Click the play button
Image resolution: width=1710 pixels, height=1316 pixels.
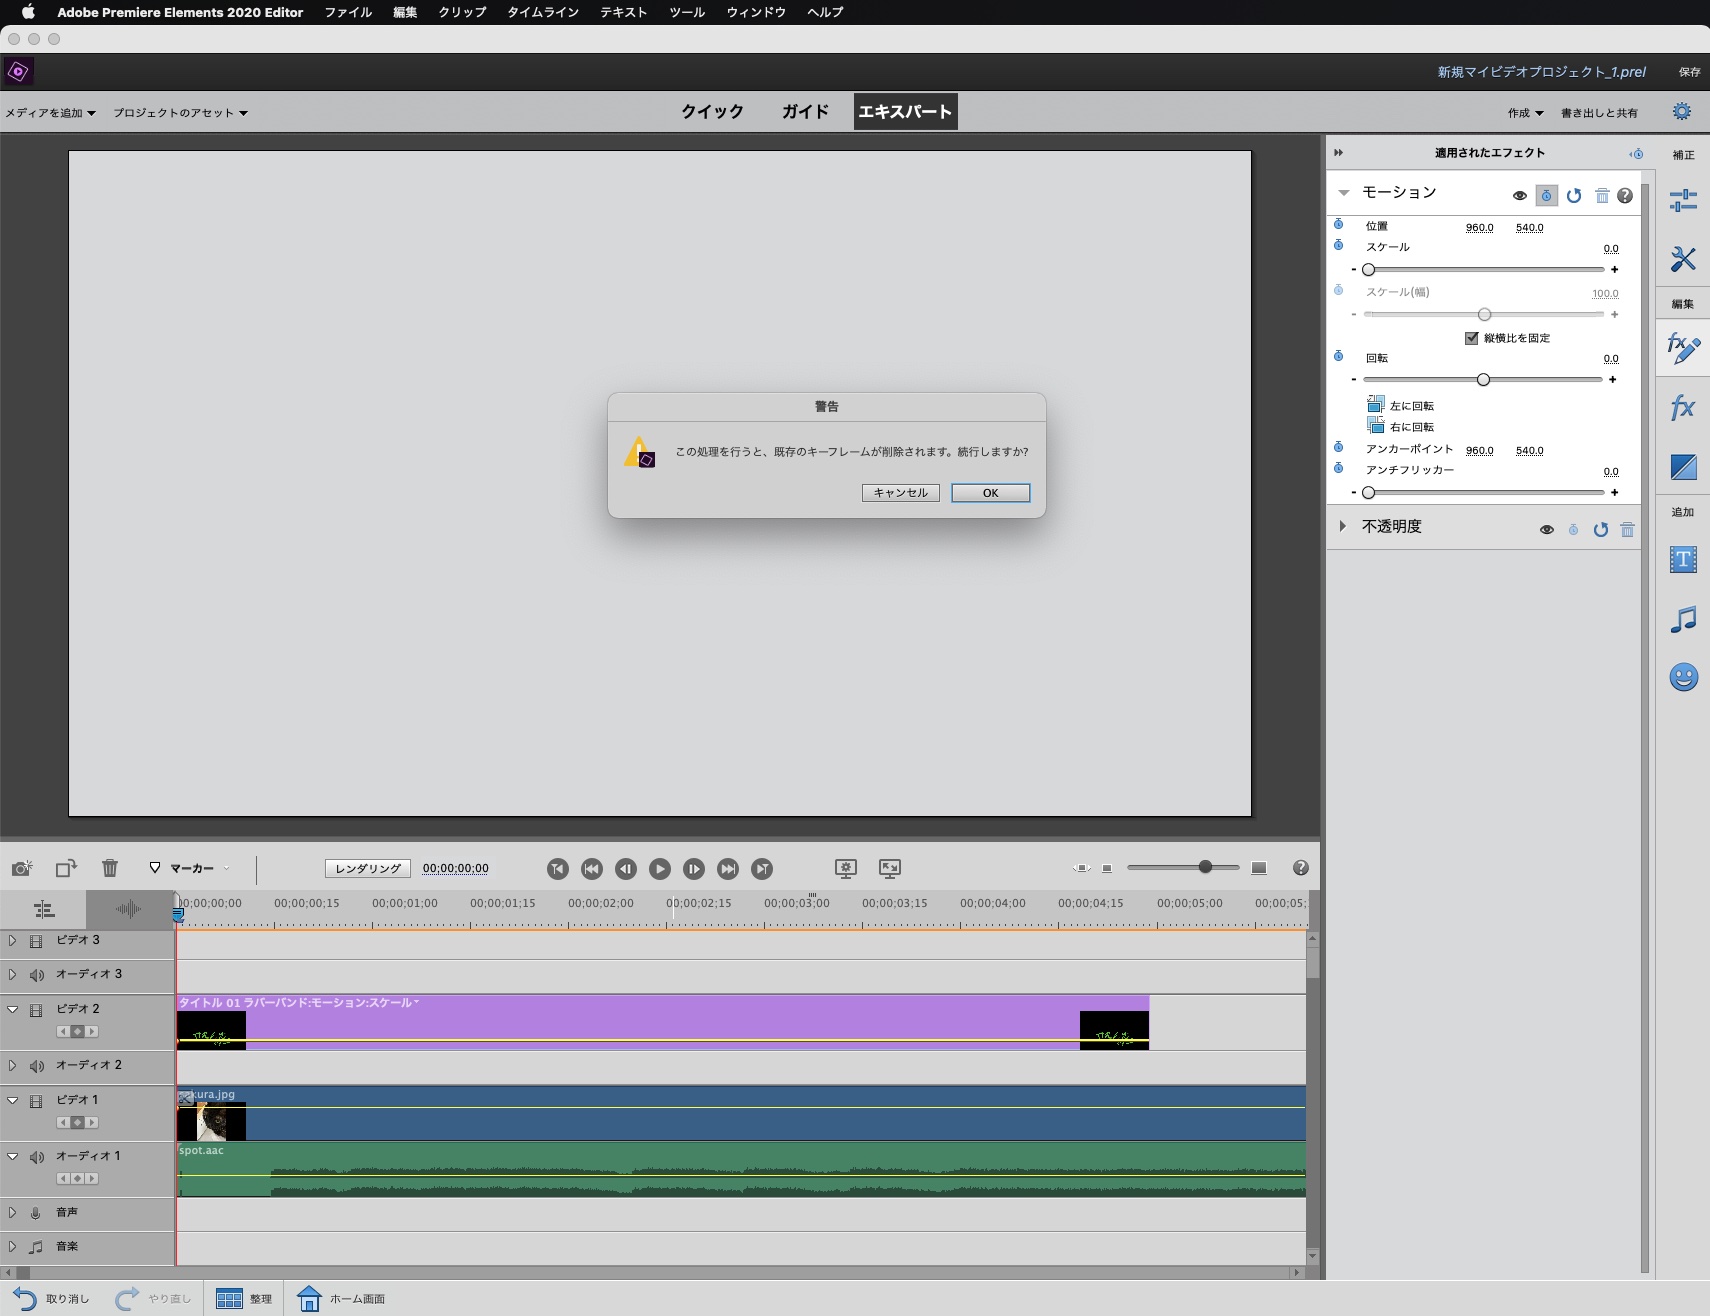[x=660, y=869]
